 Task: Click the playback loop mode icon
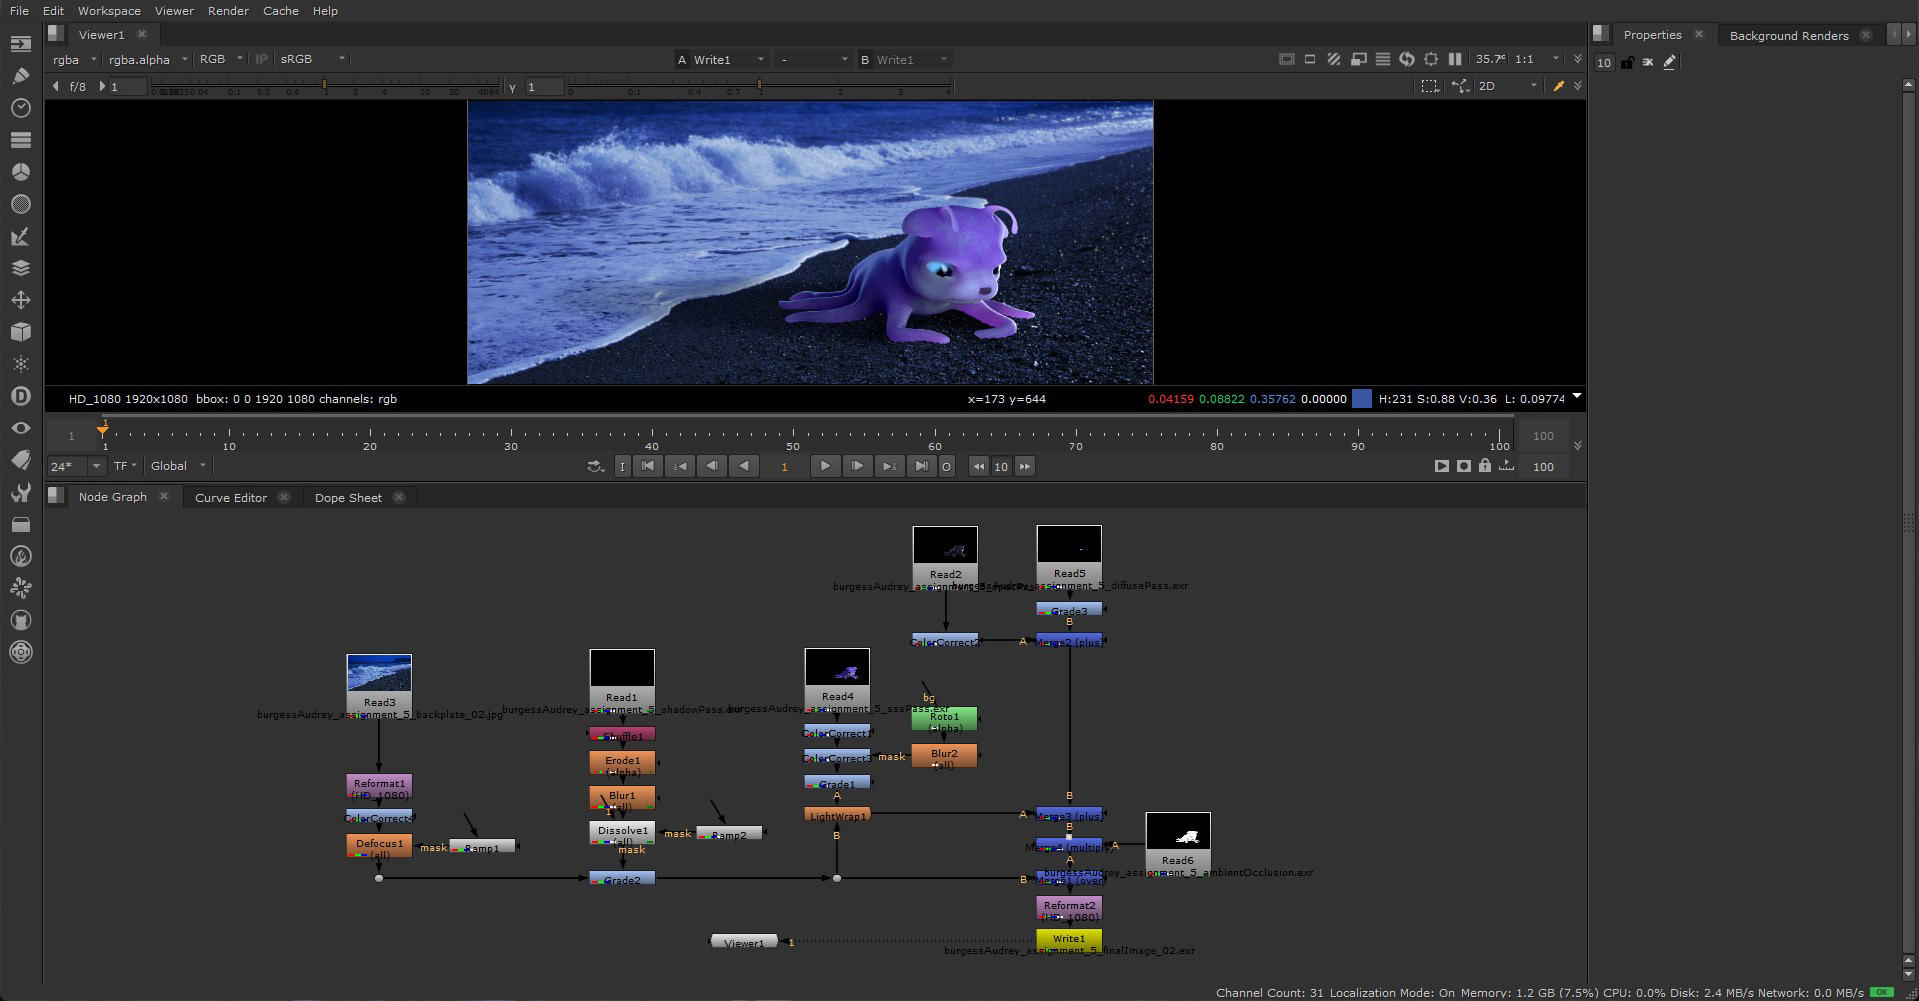click(x=596, y=466)
